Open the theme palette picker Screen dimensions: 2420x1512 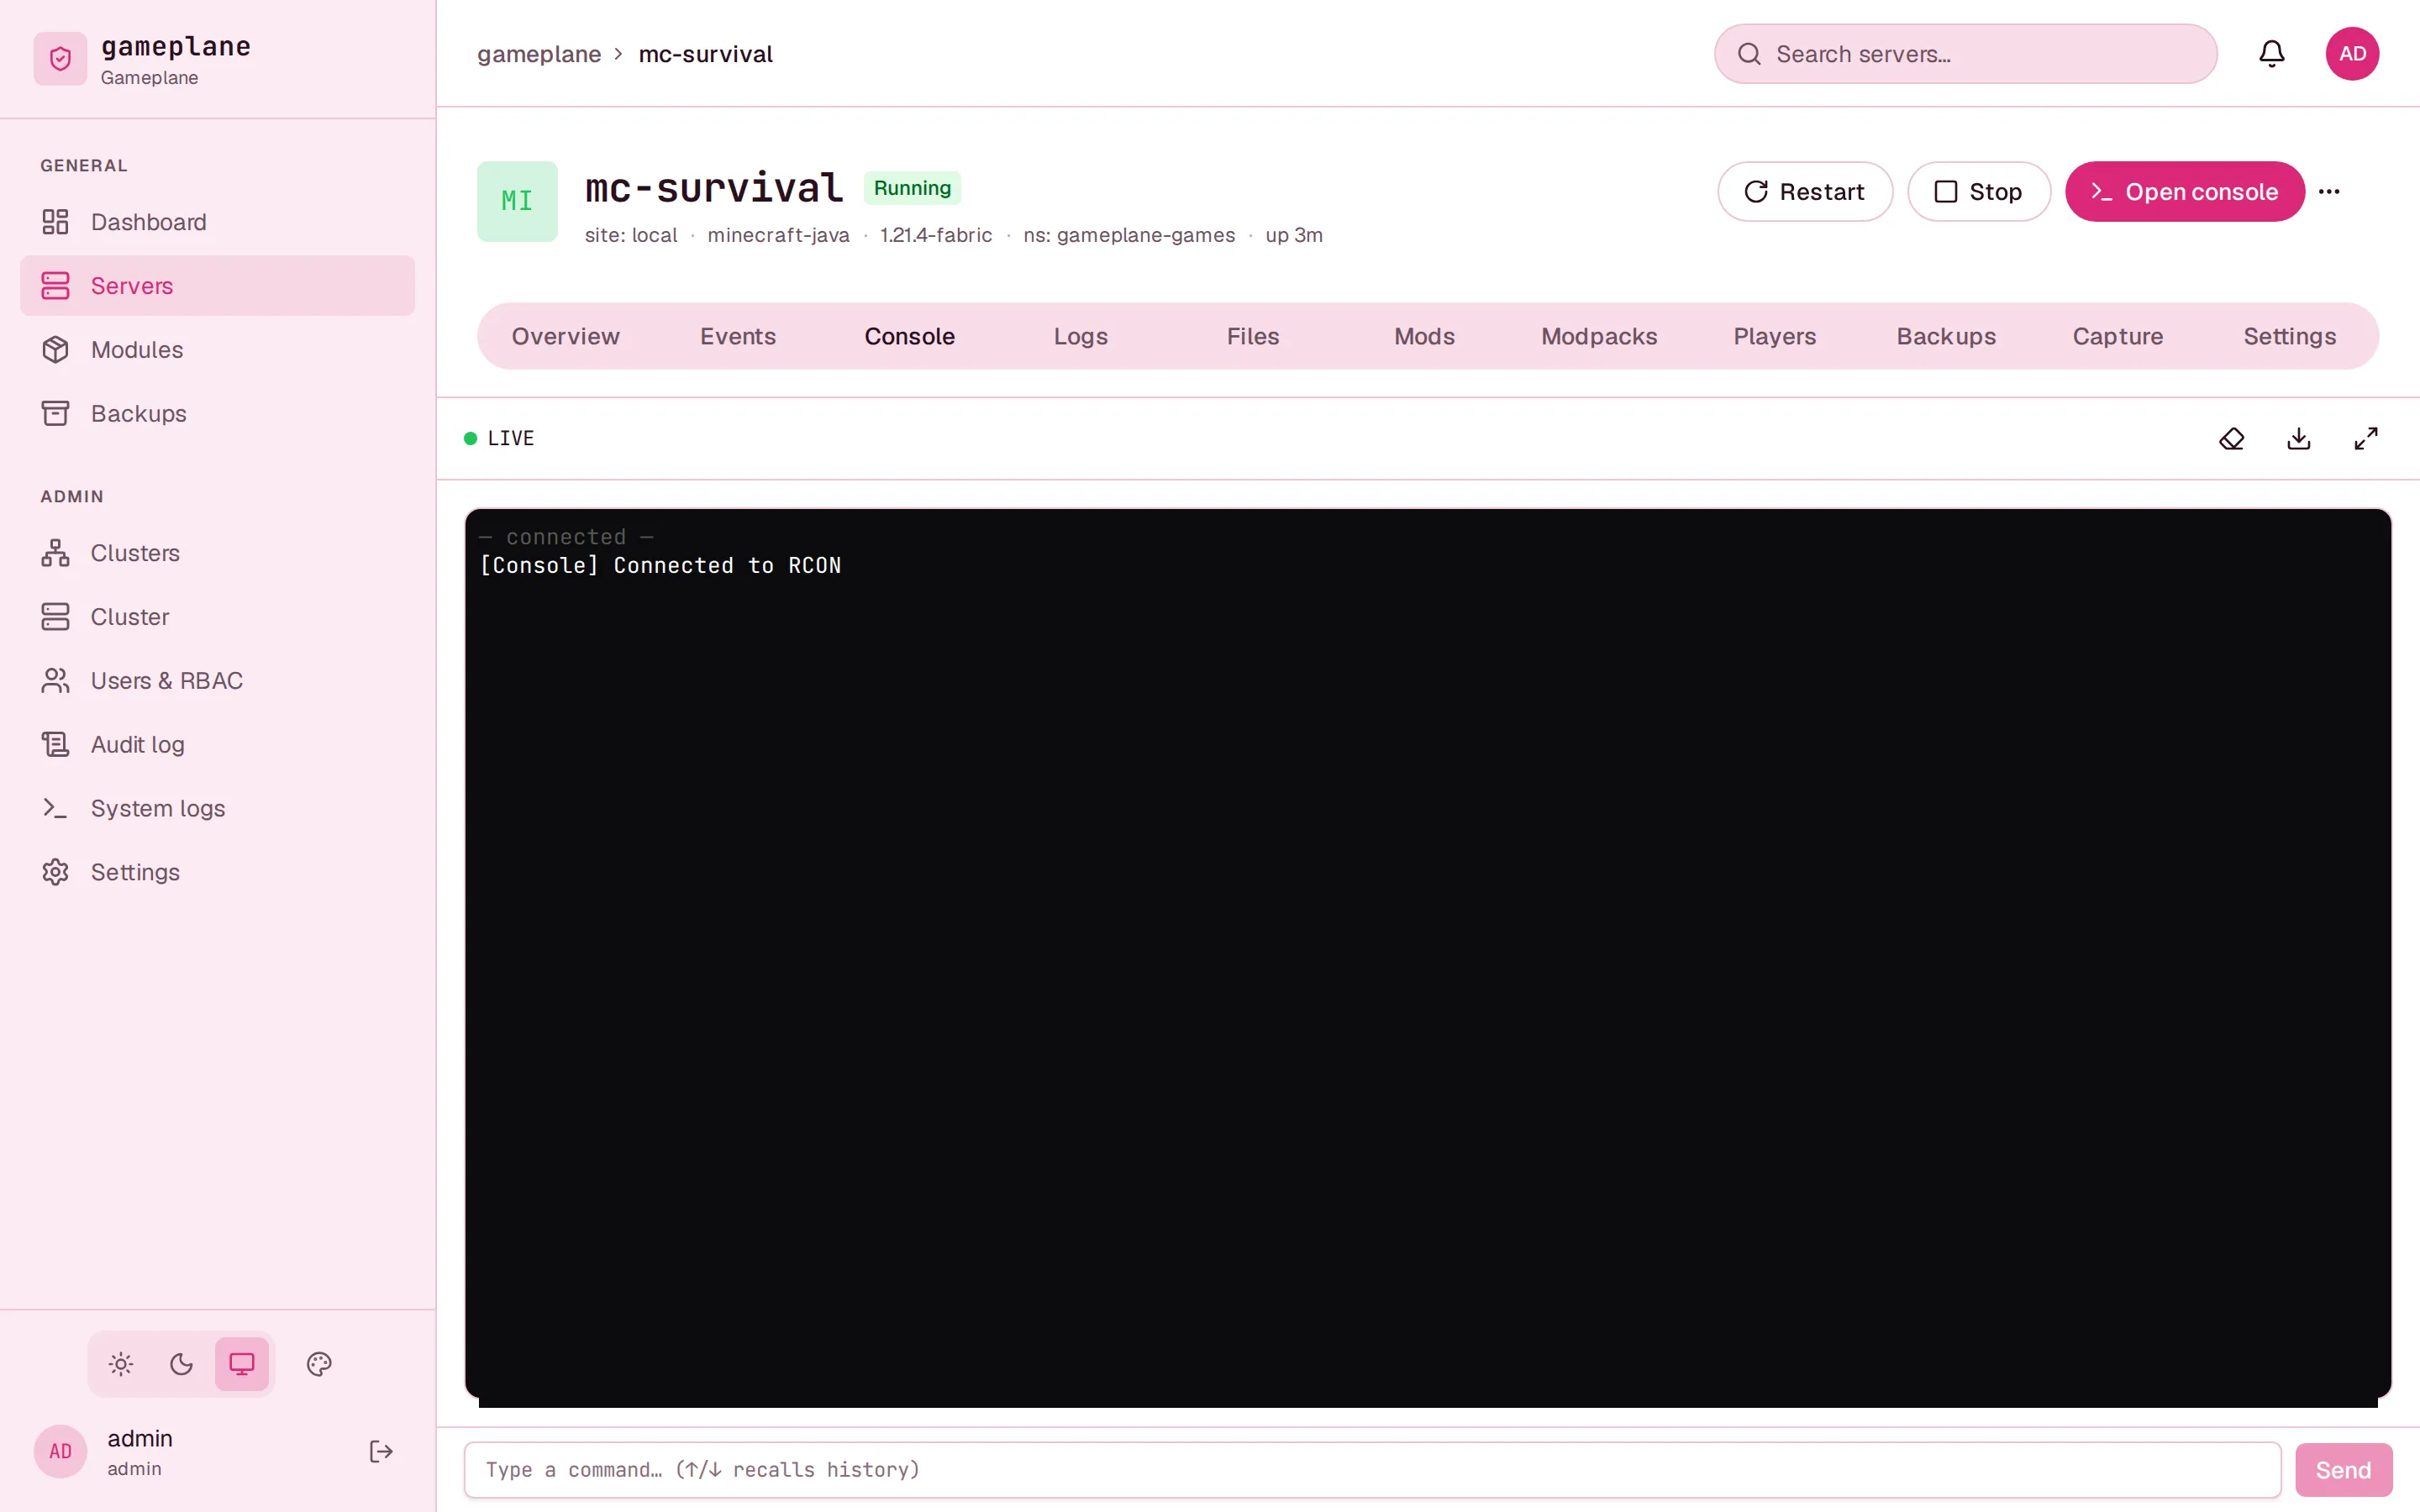click(319, 1364)
